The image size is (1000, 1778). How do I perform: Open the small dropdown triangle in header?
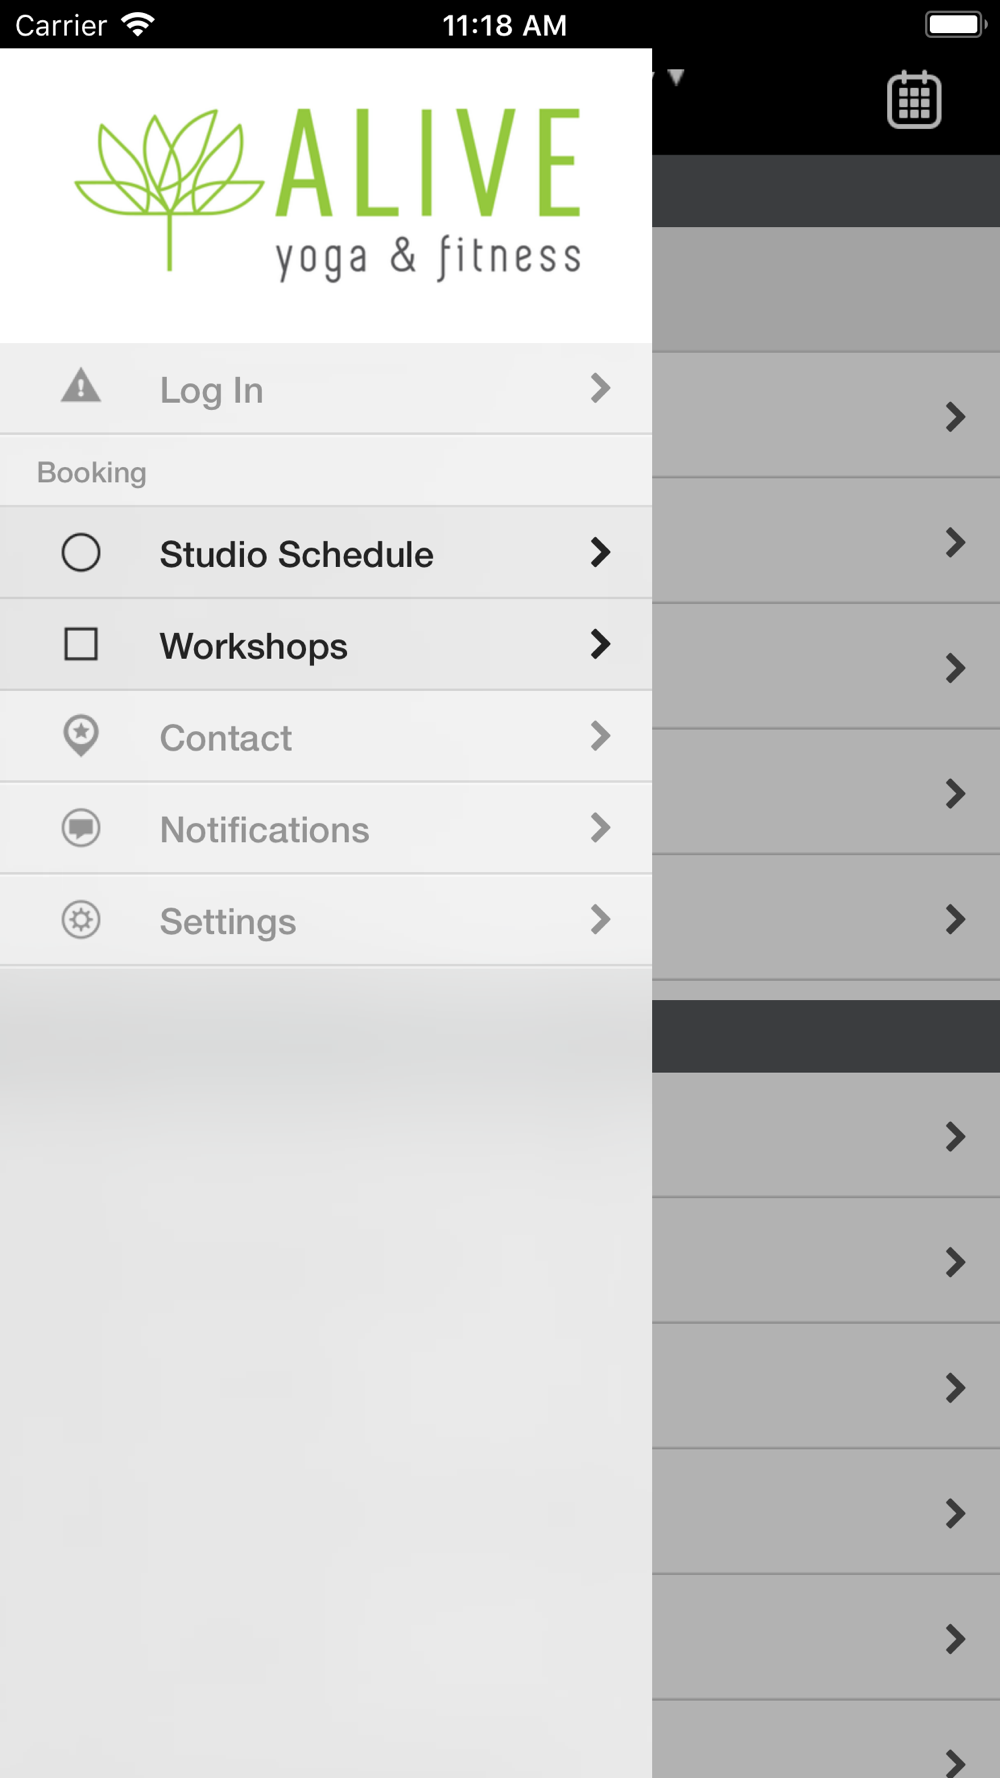point(676,77)
